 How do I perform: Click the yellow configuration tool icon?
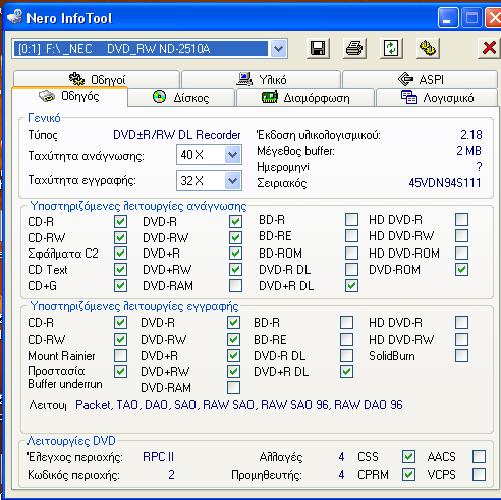pos(428,48)
